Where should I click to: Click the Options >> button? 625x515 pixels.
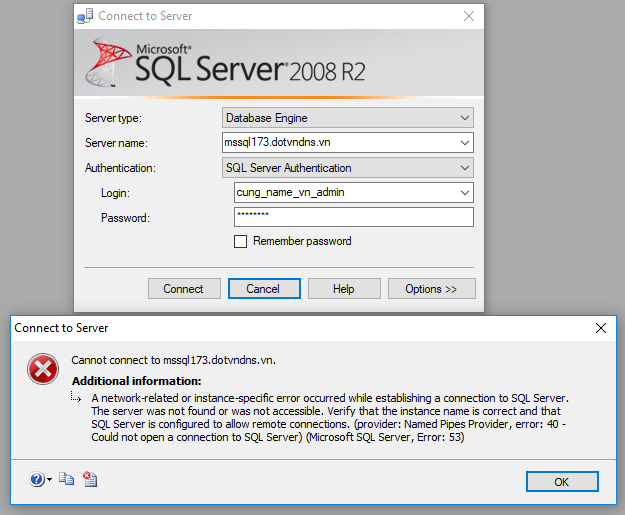click(x=432, y=289)
